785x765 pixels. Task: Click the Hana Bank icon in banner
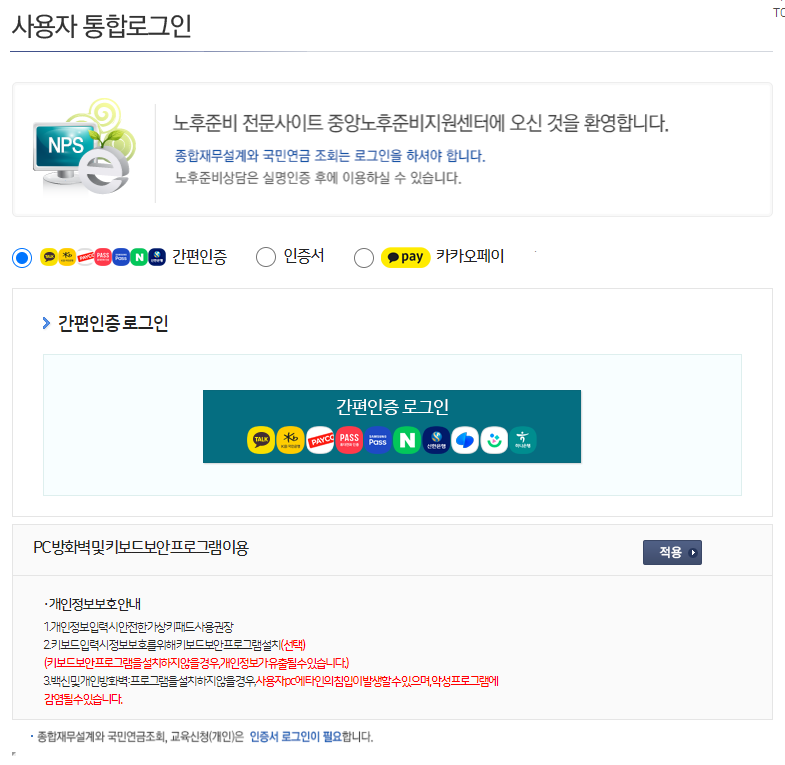coord(523,440)
